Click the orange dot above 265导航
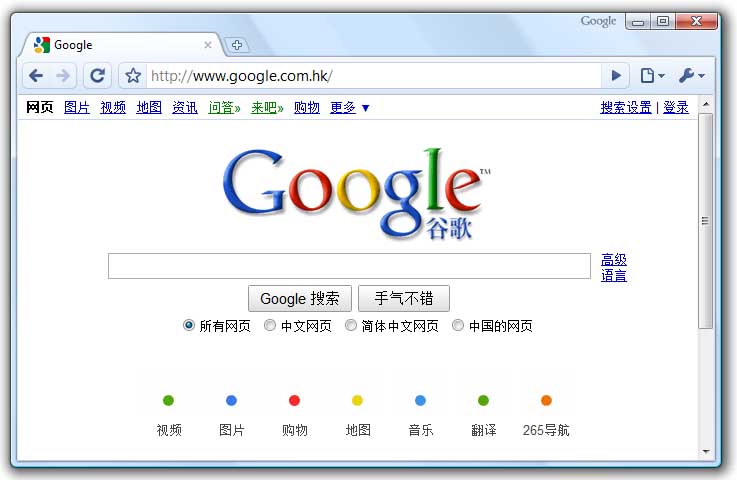Image resolution: width=737 pixels, height=480 pixels. tap(546, 401)
